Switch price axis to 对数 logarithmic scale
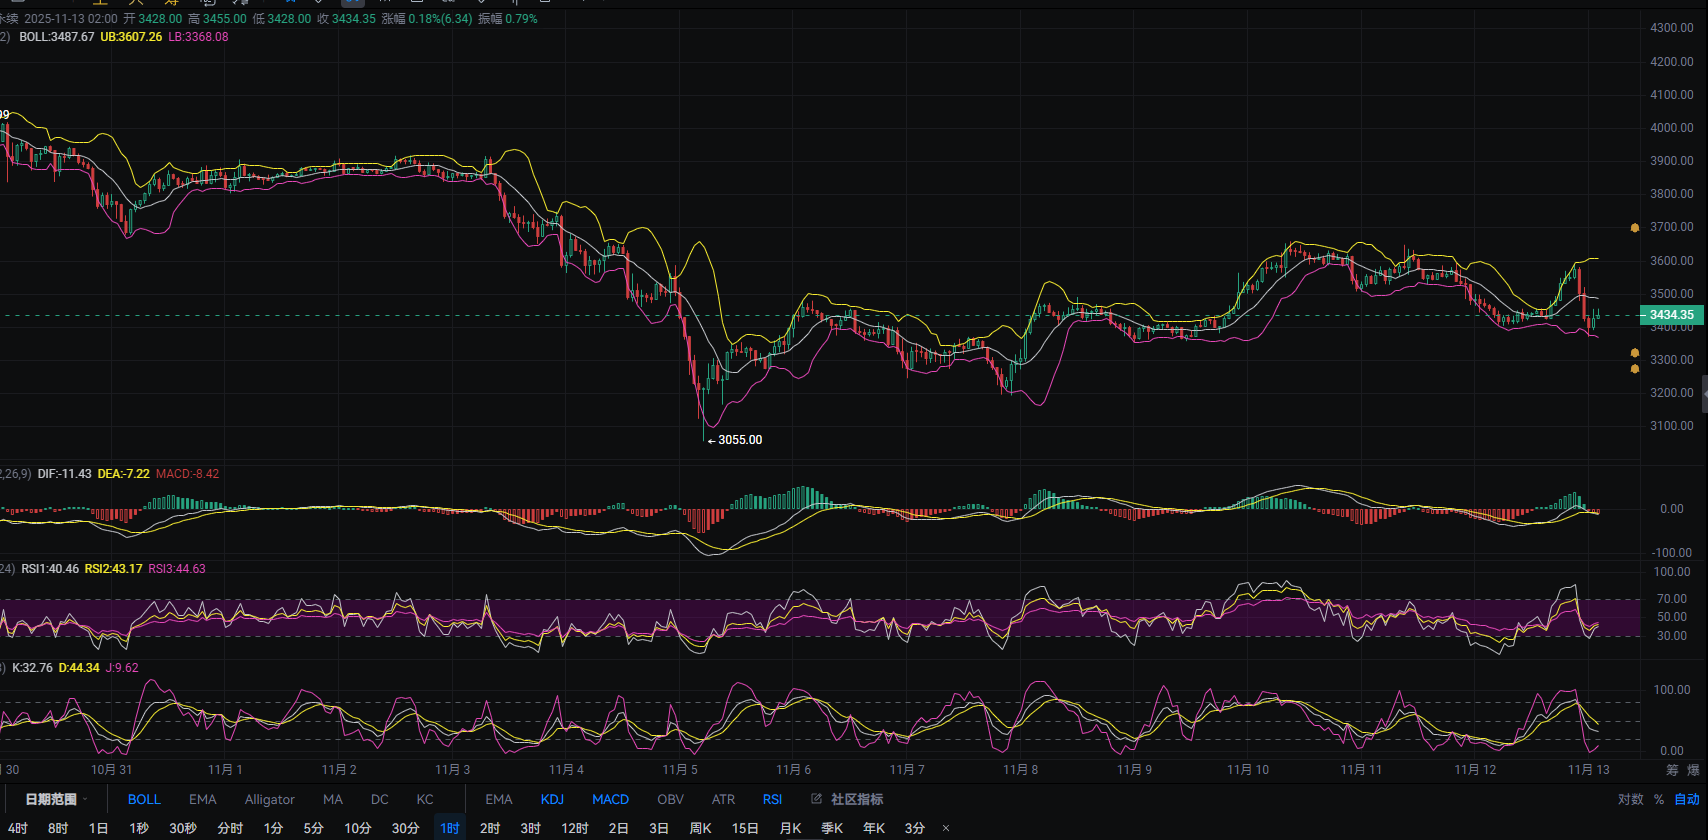The image size is (1708, 840). [x=1630, y=799]
